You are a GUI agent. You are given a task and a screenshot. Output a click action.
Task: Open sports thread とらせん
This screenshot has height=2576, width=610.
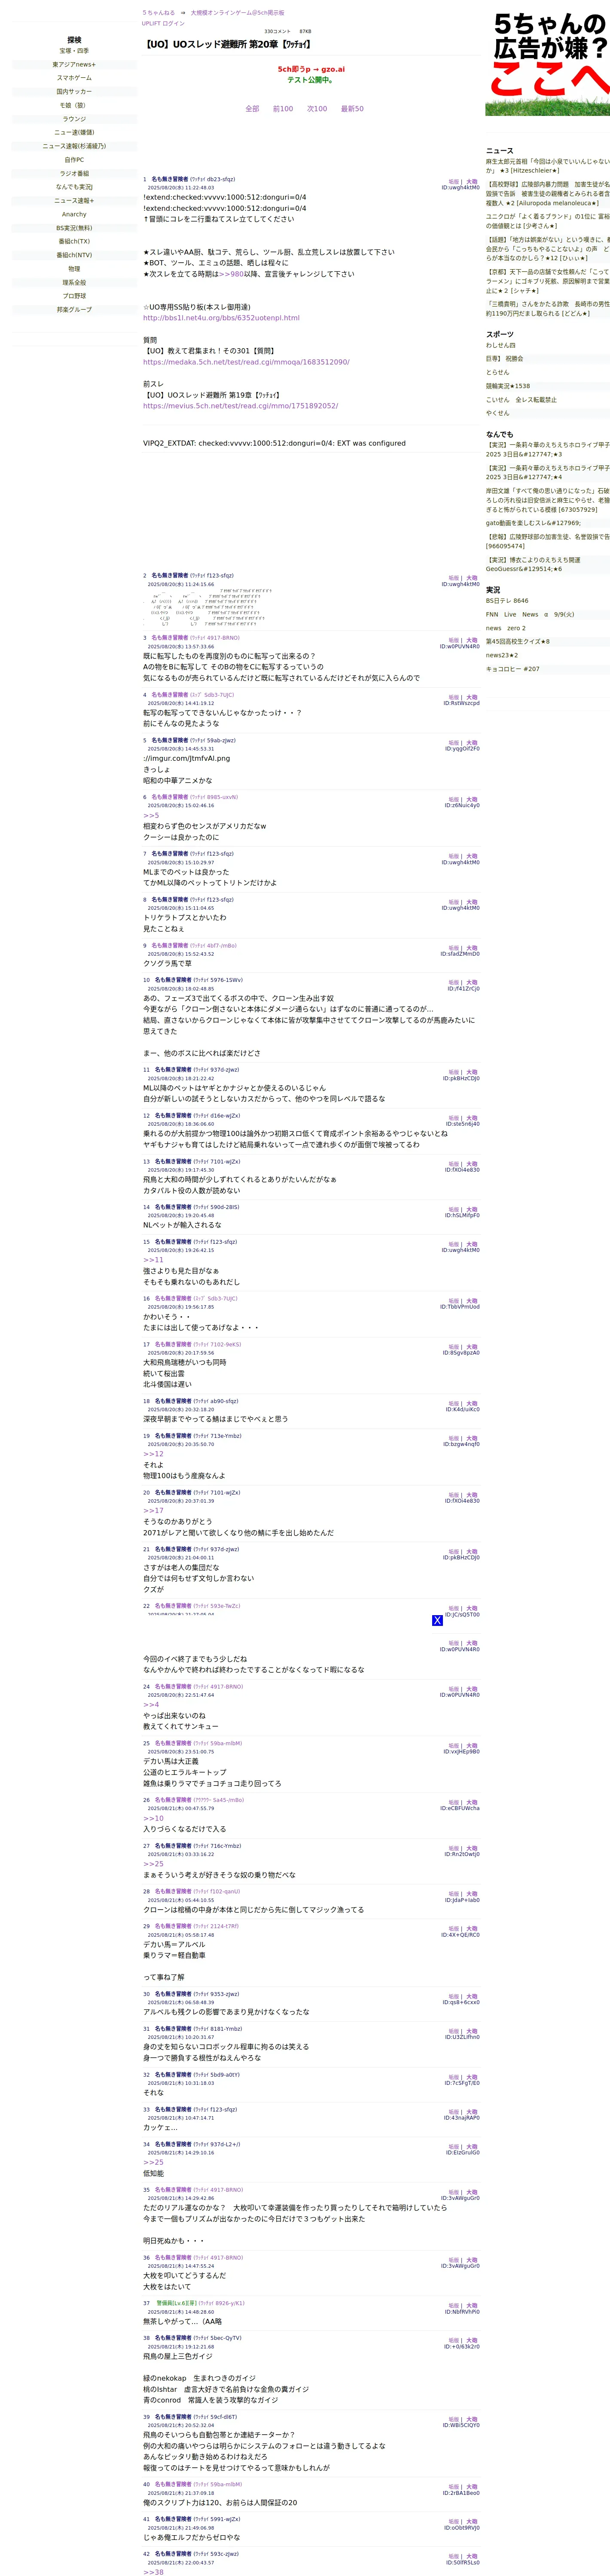pos(497,372)
